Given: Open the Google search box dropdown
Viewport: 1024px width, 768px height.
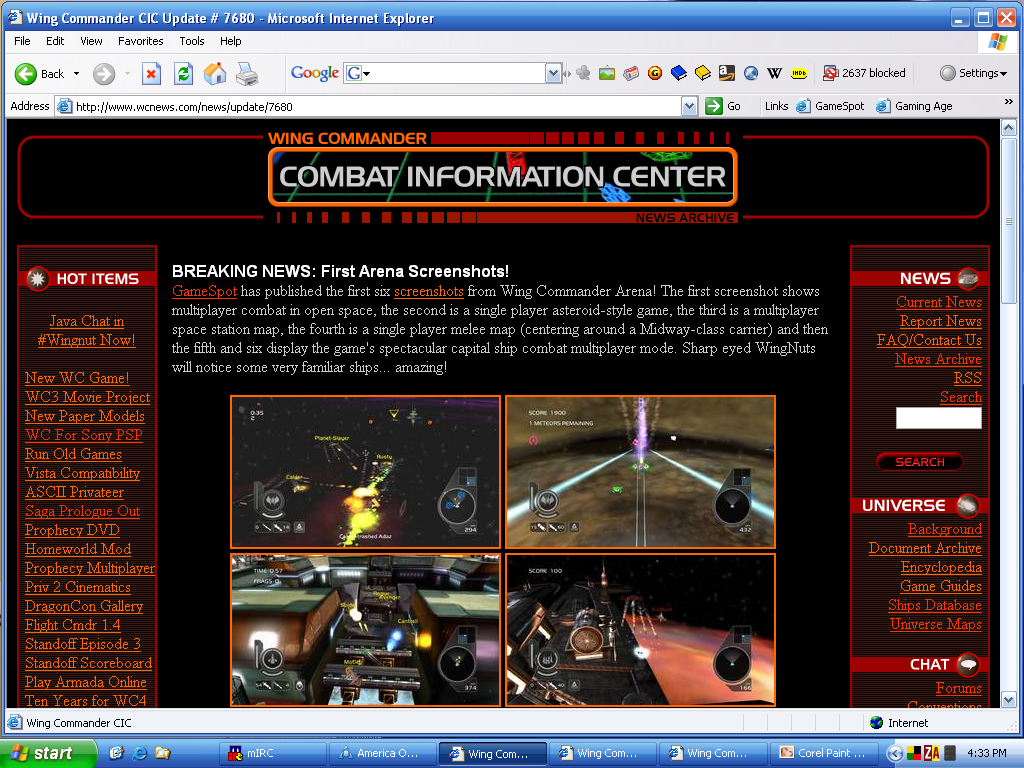Looking at the screenshot, I should (x=553, y=73).
